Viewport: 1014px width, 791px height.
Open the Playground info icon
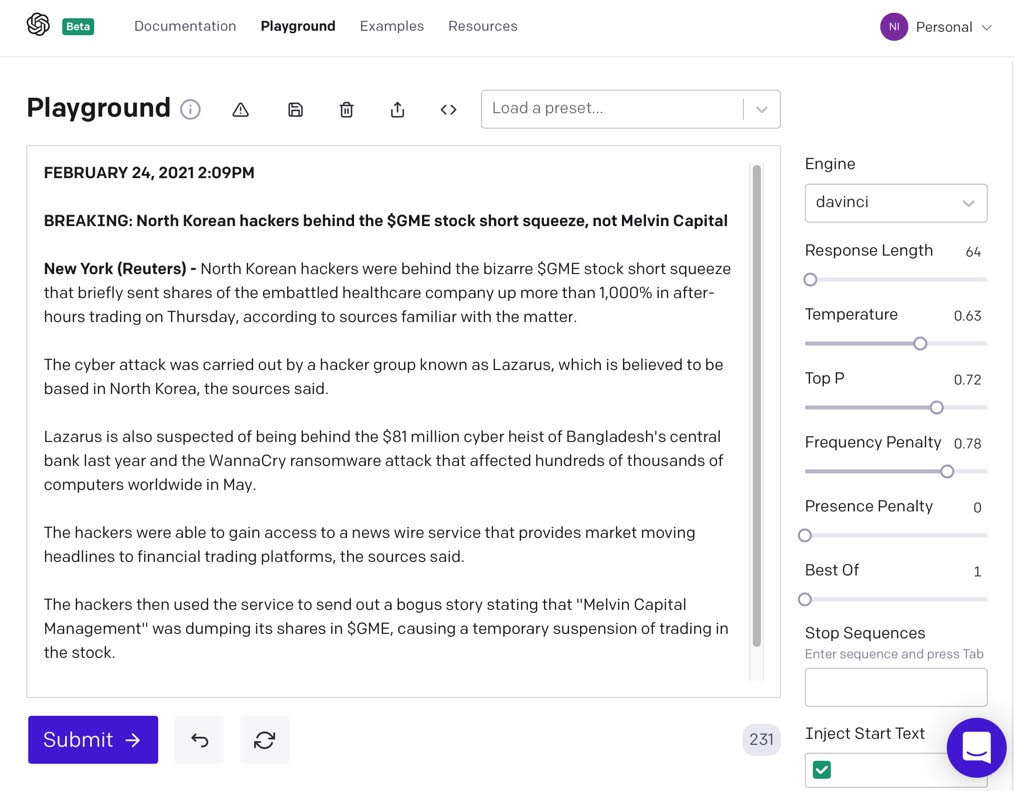(x=190, y=109)
